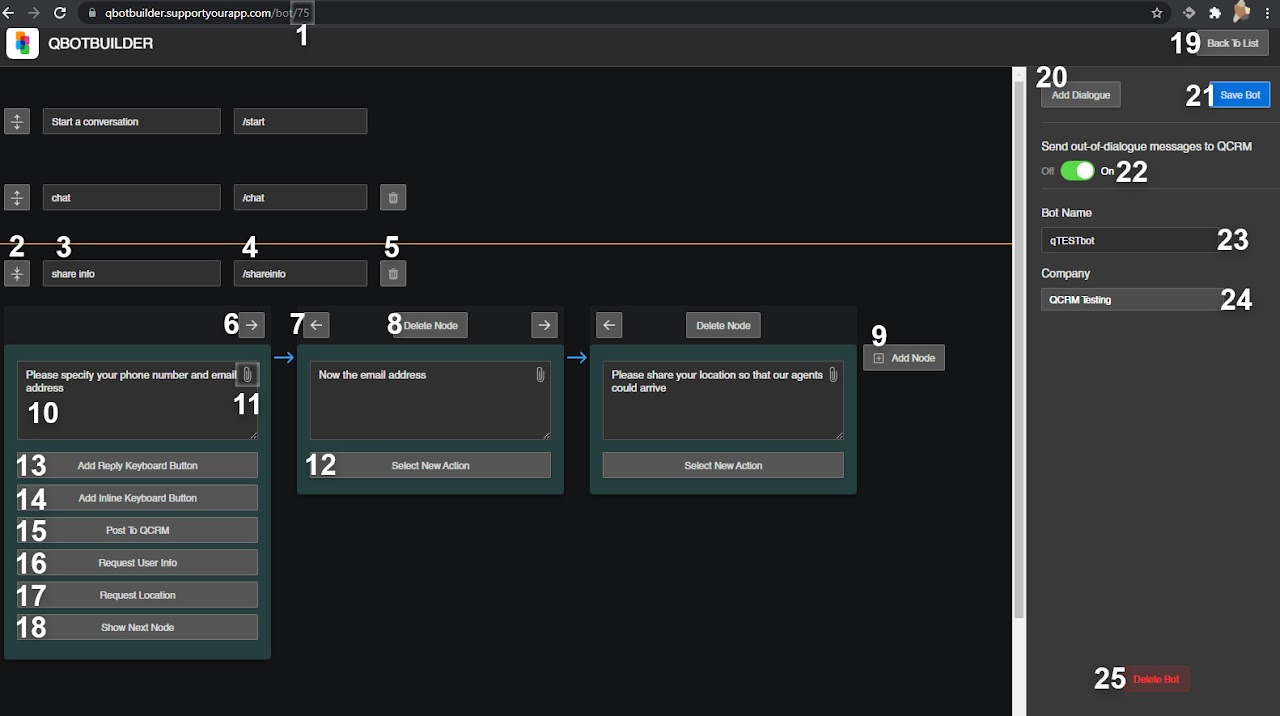Click the paperclip in the 'Now the email address' node

tap(540, 375)
